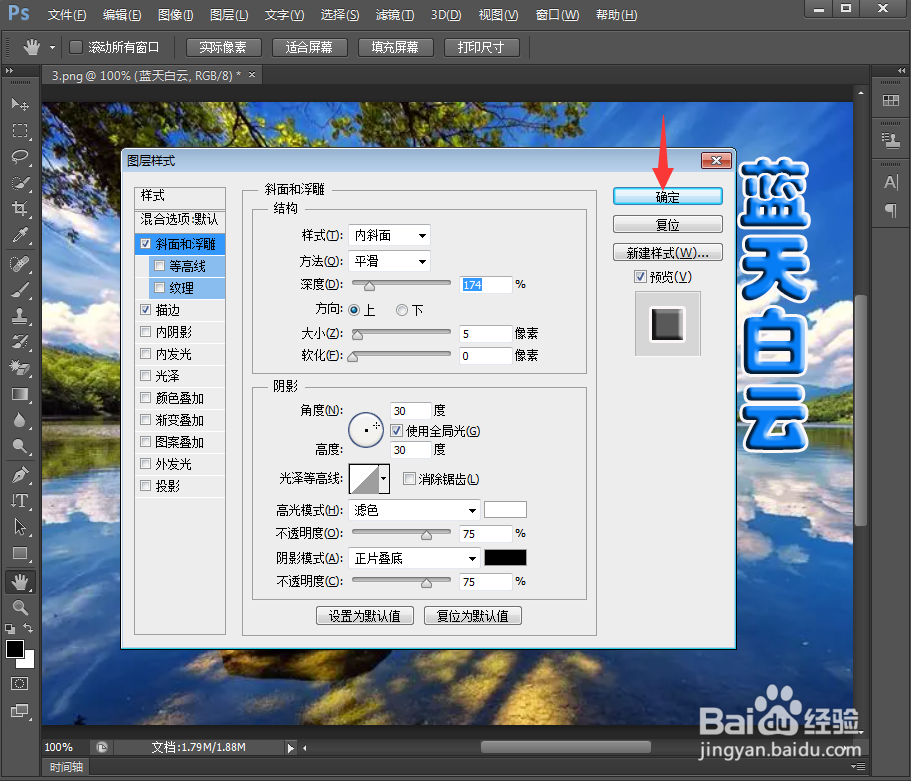Select the Quick Selection tool
The height and width of the screenshot is (781, 911).
tap(20, 183)
